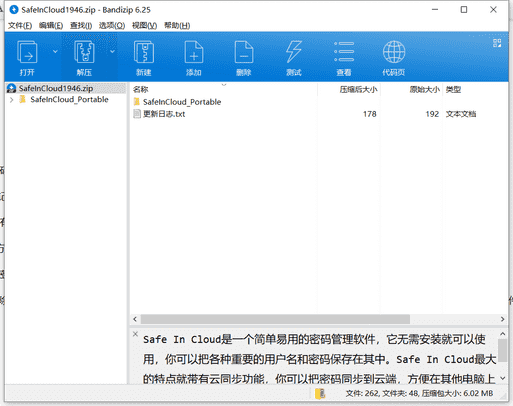Image resolution: width=513 pixels, height=406 pixels.
Task: Sort by the 名称 column header
Action: coord(140,89)
